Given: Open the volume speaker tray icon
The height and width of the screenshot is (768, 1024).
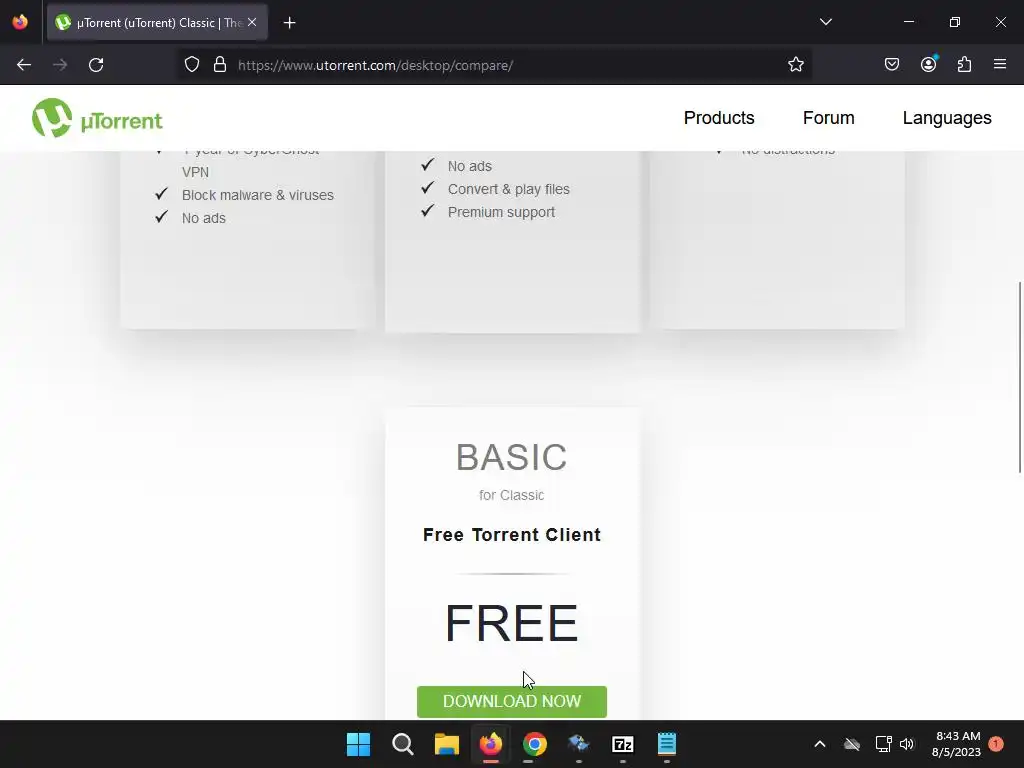Looking at the screenshot, I should 907,744.
